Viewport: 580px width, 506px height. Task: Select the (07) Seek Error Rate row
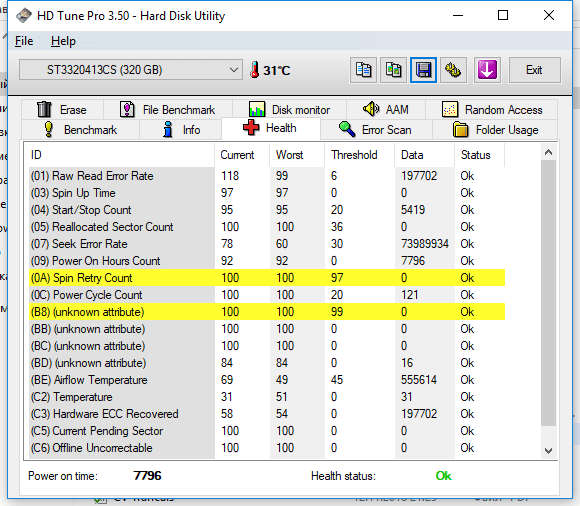pos(267,244)
